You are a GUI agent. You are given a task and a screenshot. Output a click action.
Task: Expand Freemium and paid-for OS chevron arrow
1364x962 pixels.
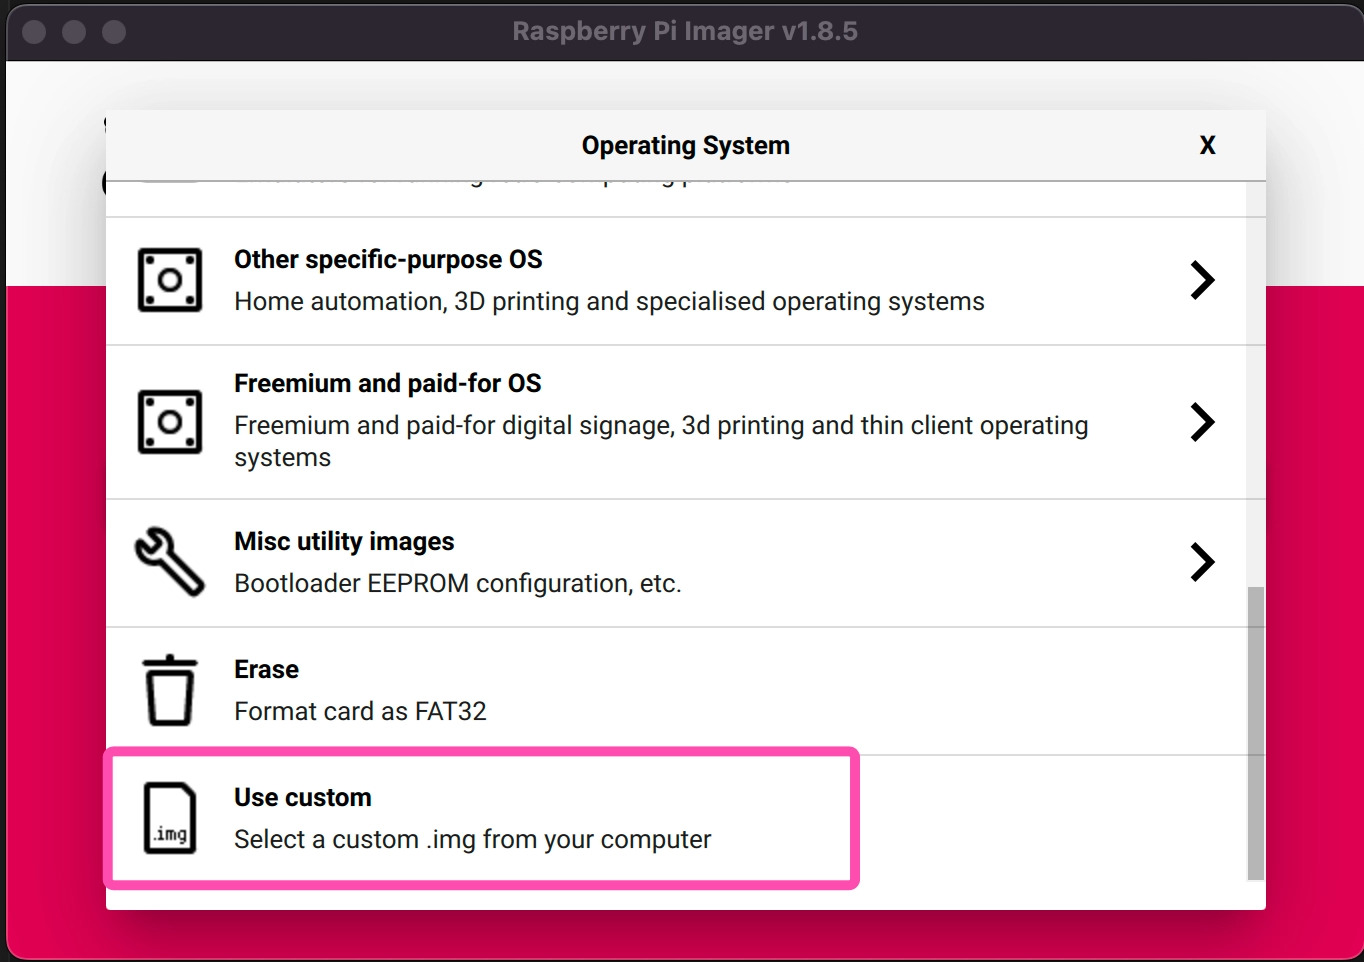(x=1202, y=422)
